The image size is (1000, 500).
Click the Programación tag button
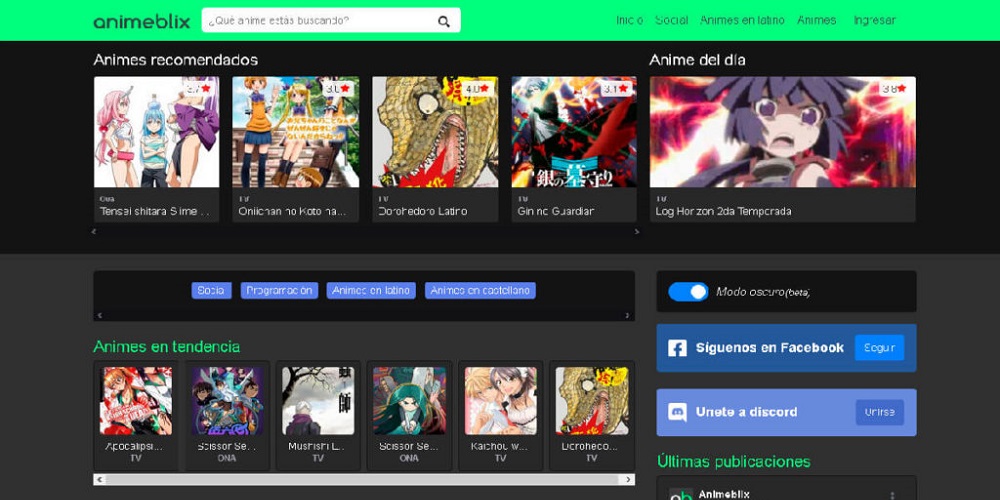coord(279,290)
